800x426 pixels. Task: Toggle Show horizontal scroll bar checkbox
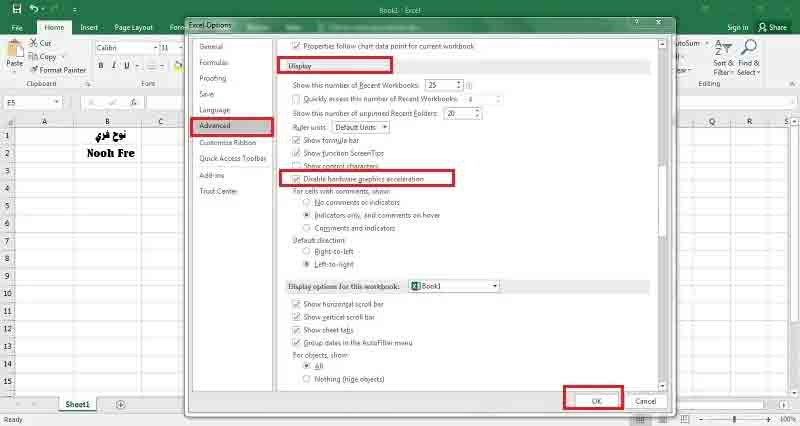(296, 304)
